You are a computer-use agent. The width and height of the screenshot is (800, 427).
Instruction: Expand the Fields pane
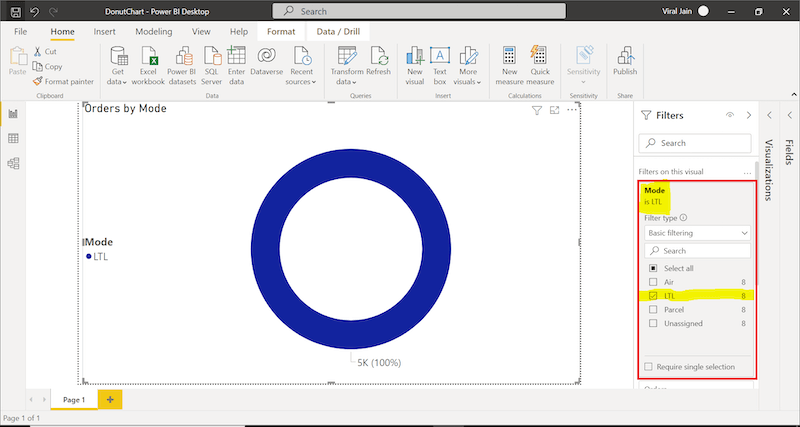tap(789, 115)
